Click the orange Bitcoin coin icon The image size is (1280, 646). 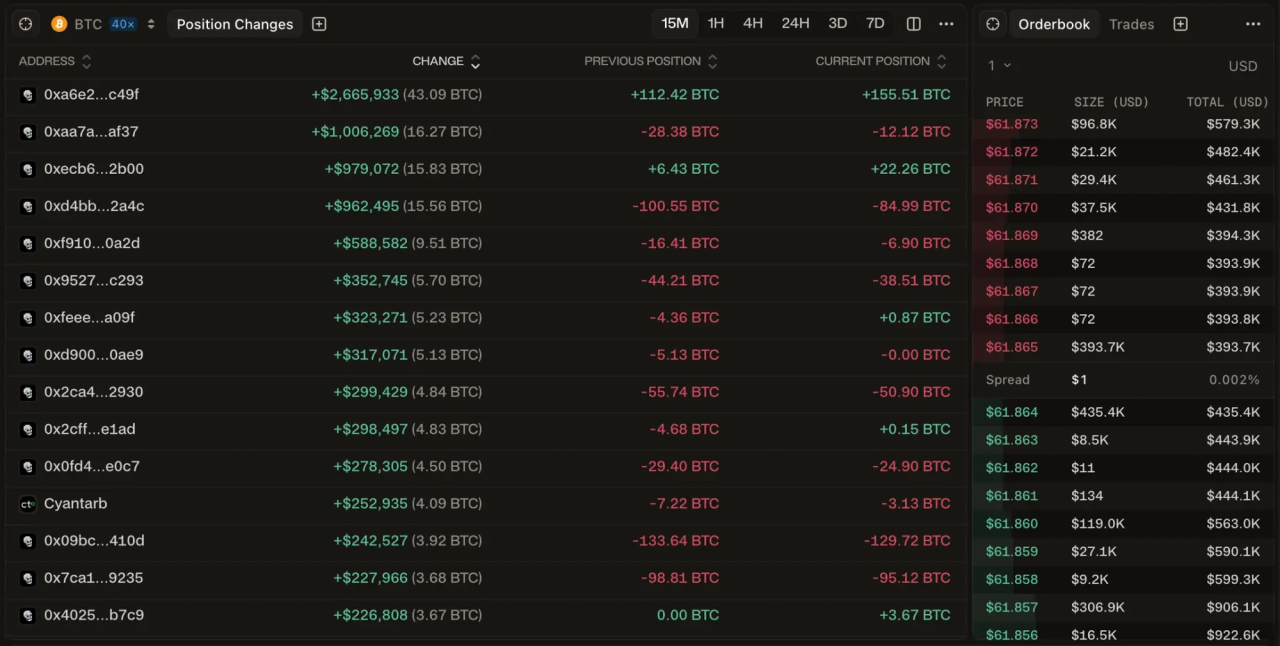pos(59,24)
